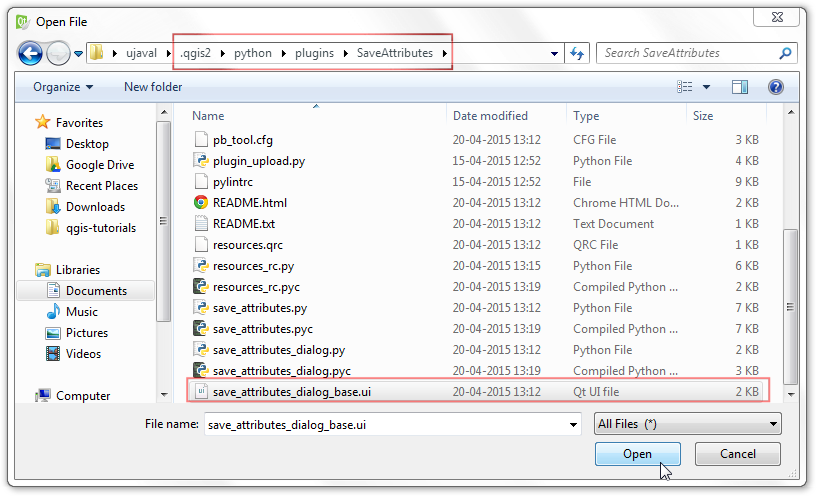Click the resources.qrc file icon
This screenshot has height=496, width=817.
(x=201, y=244)
